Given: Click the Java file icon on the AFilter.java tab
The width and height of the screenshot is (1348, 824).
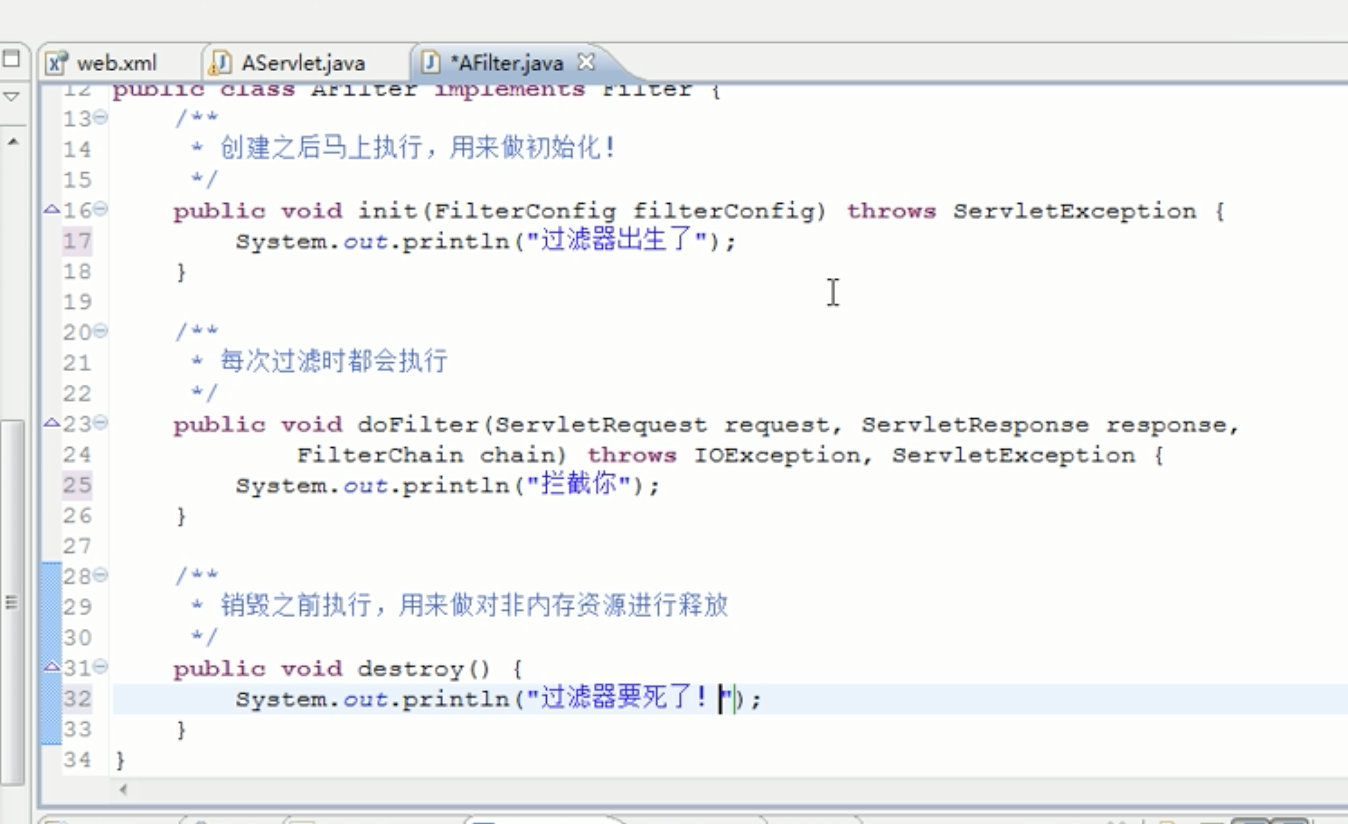Looking at the screenshot, I should click(x=431, y=63).
